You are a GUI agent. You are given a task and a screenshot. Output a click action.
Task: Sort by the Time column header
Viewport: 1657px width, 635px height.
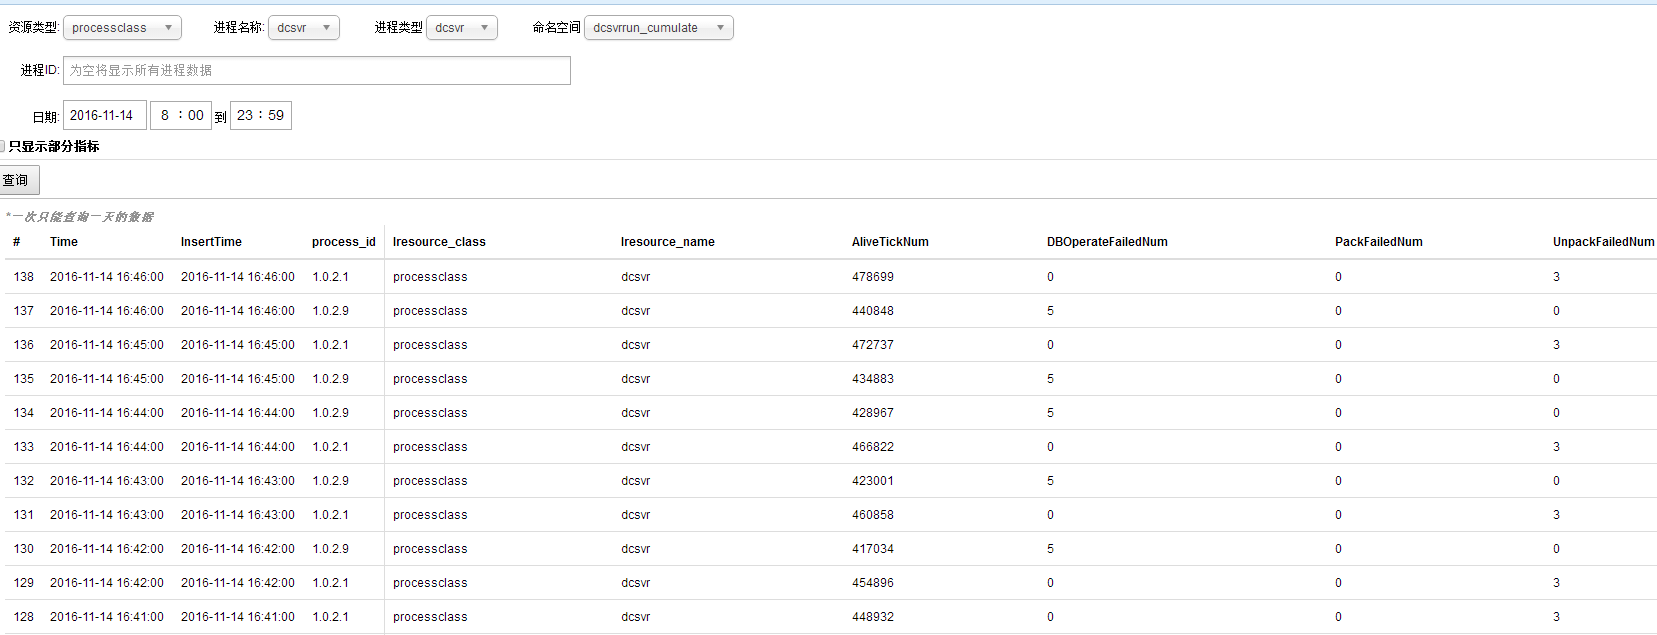(64, 242)
